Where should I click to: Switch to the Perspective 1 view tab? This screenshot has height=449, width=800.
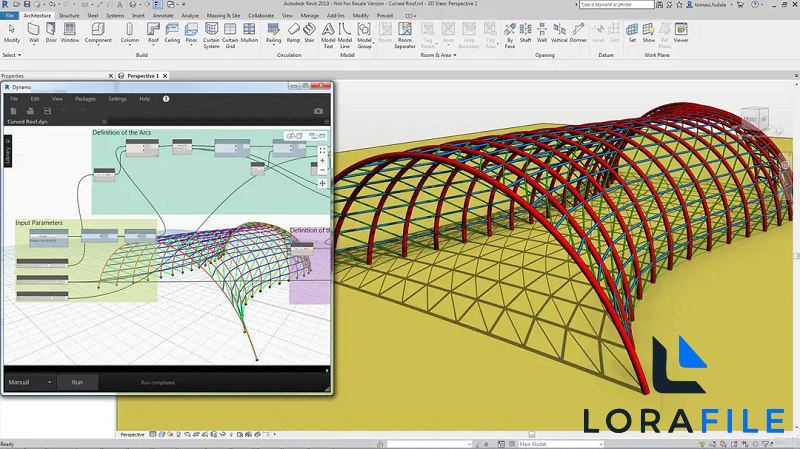point(143,76)
